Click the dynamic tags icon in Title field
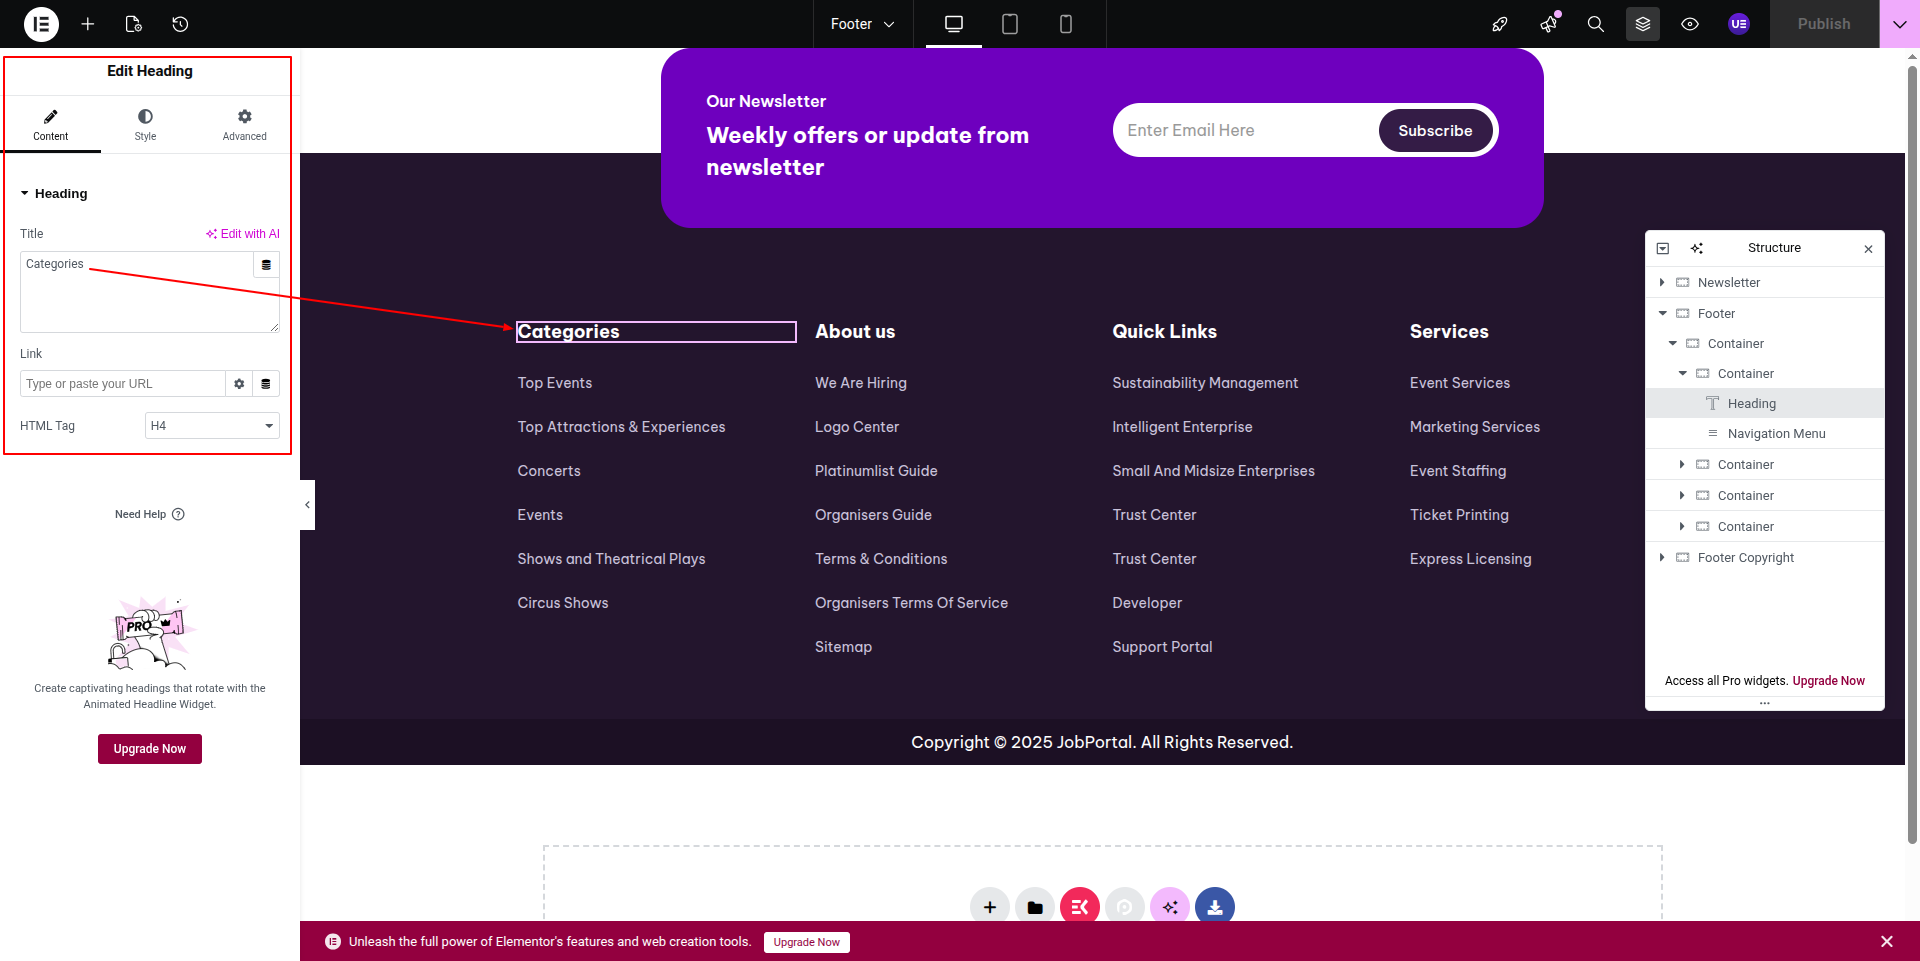This screenshot has width=1920, height=961. tap(266, 265)
